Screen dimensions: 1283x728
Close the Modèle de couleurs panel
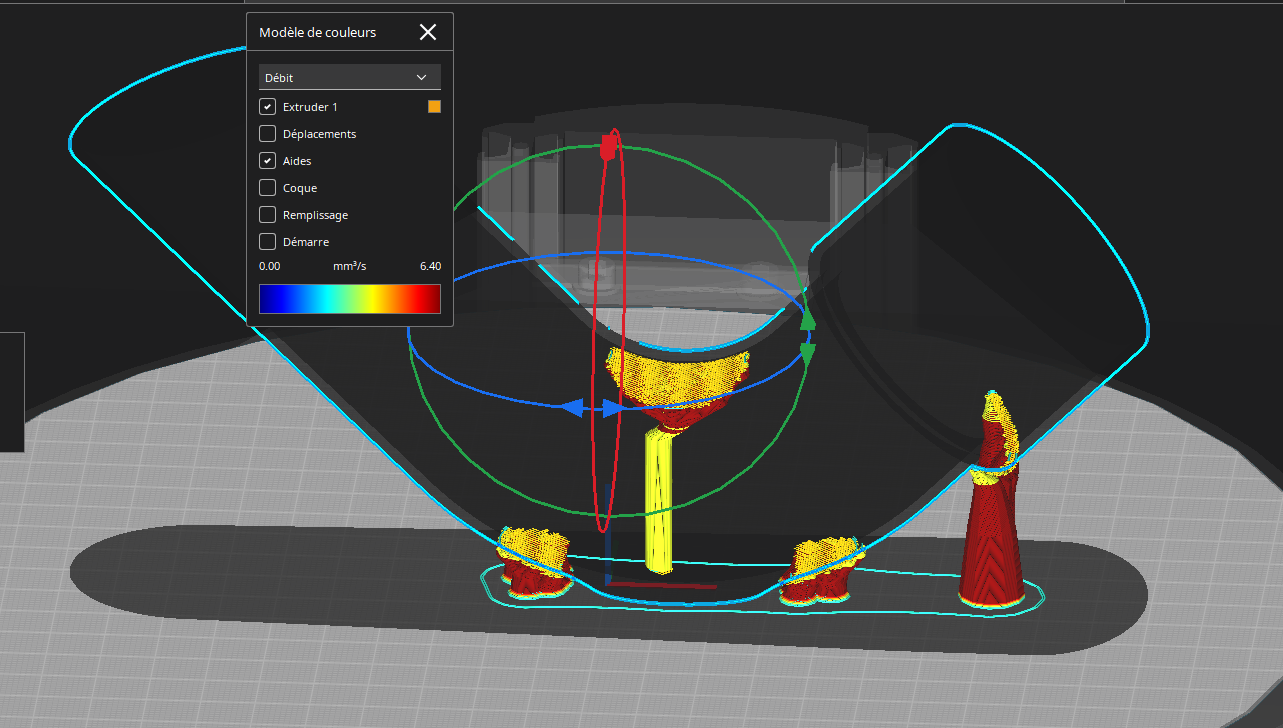coord(428,32)
